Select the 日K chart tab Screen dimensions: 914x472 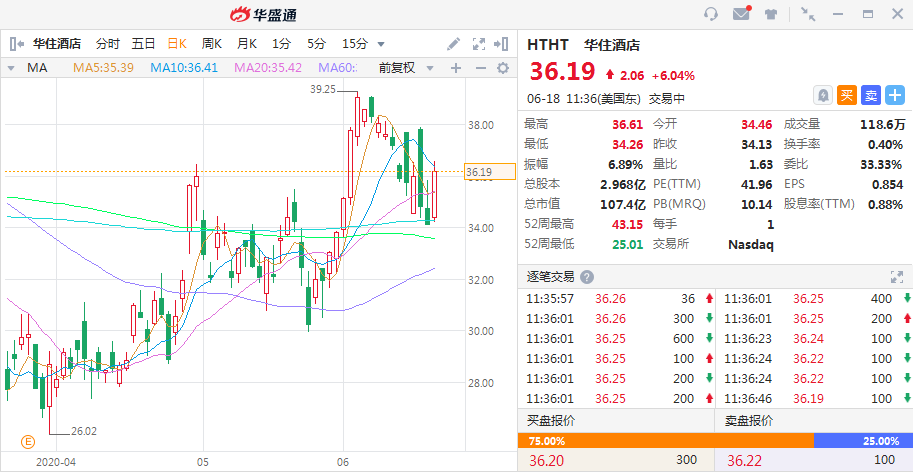coord(177,44)
